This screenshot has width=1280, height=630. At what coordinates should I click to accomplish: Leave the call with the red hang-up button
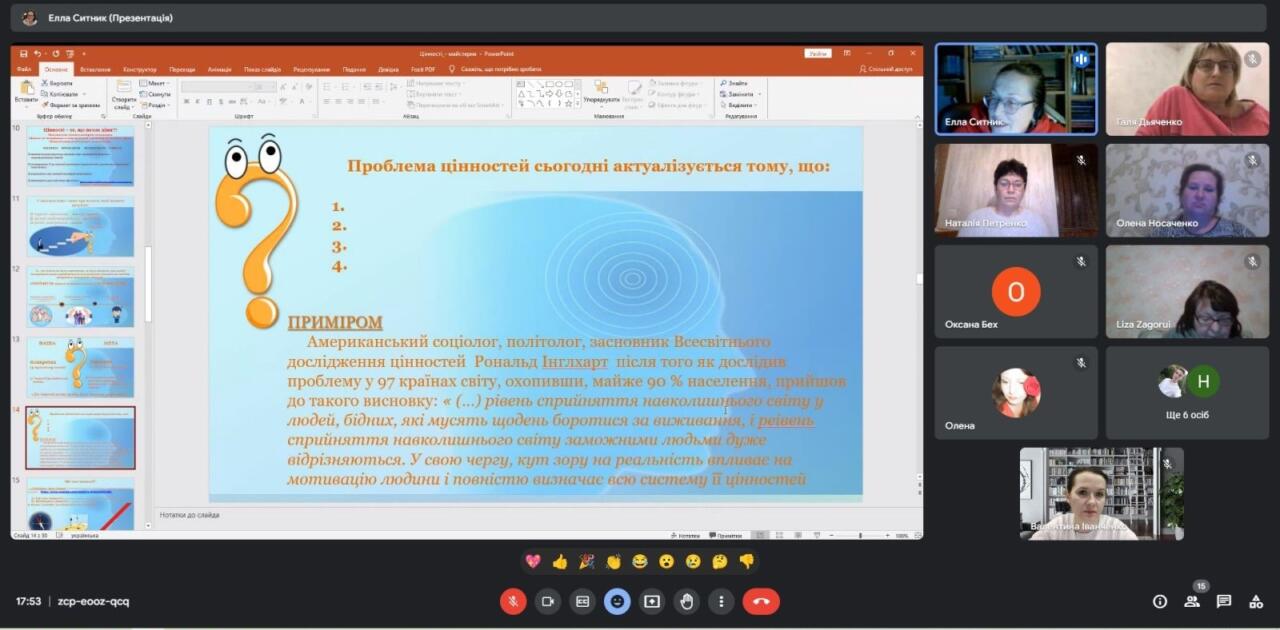coord(761,601)
